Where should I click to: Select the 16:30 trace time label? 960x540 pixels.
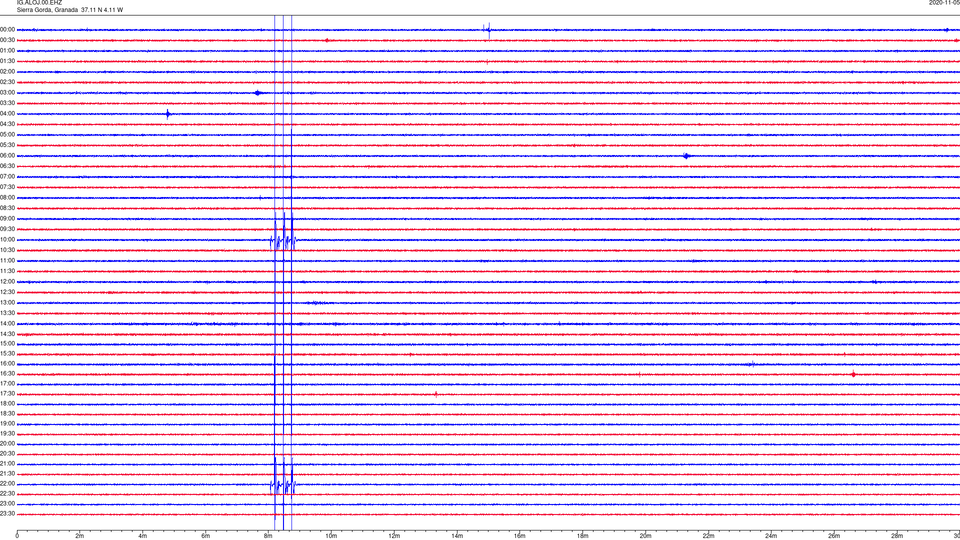(7, 373)
